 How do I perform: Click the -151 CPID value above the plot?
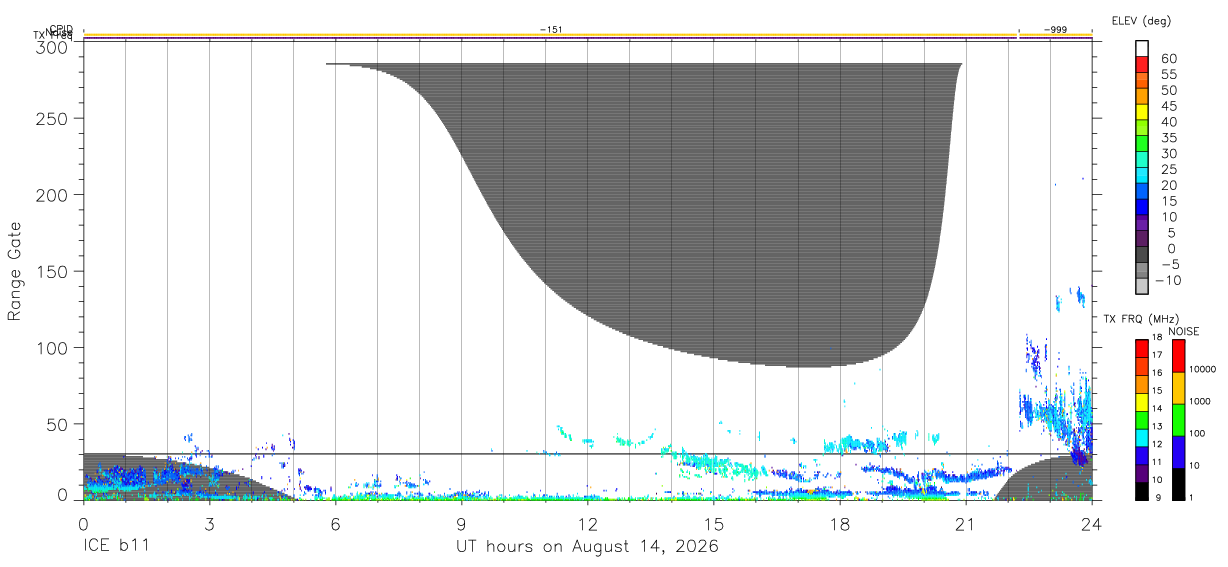[551, 30]
